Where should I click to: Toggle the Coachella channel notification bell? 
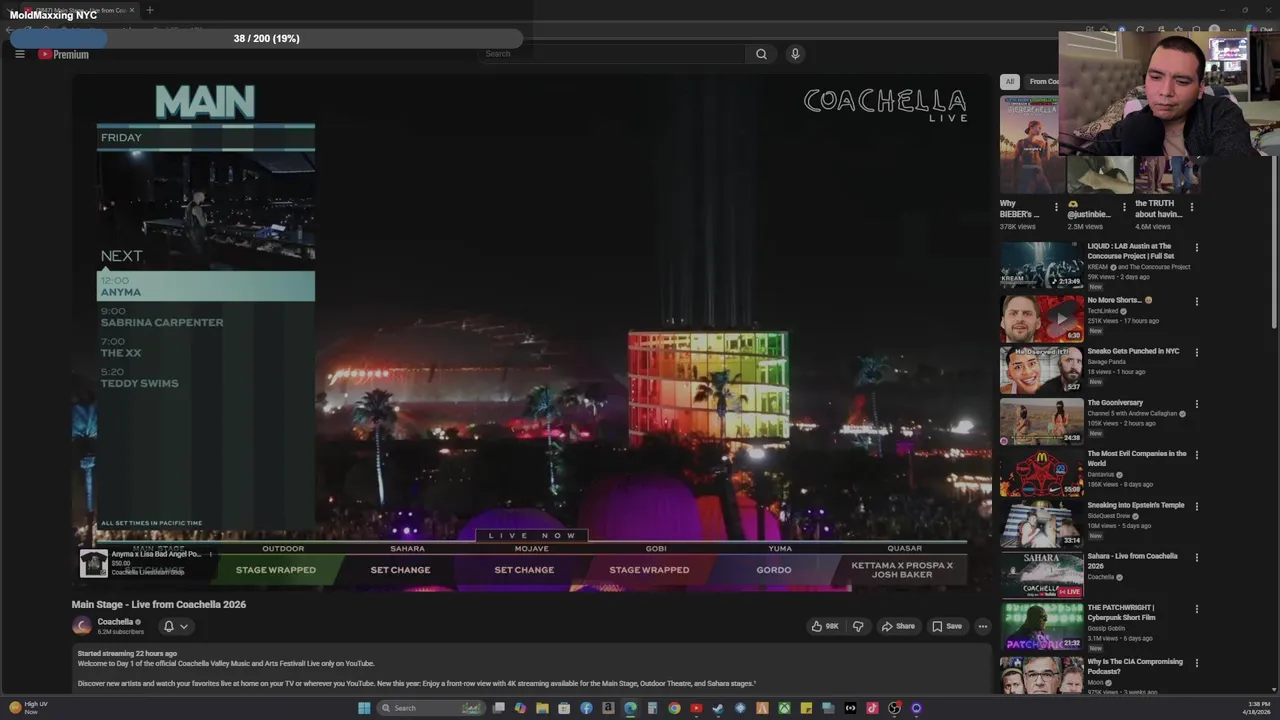click(x=168, y=626)
